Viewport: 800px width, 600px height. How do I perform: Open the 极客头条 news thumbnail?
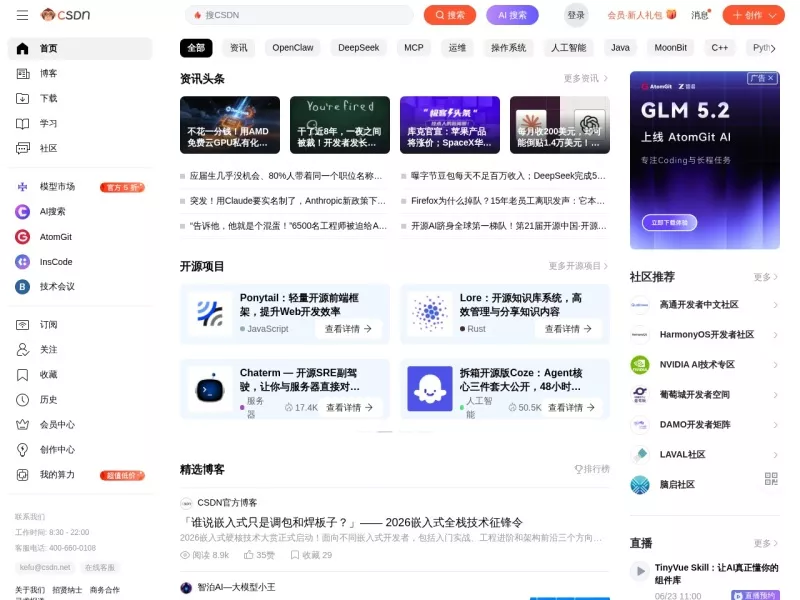(x=450, y=125)
